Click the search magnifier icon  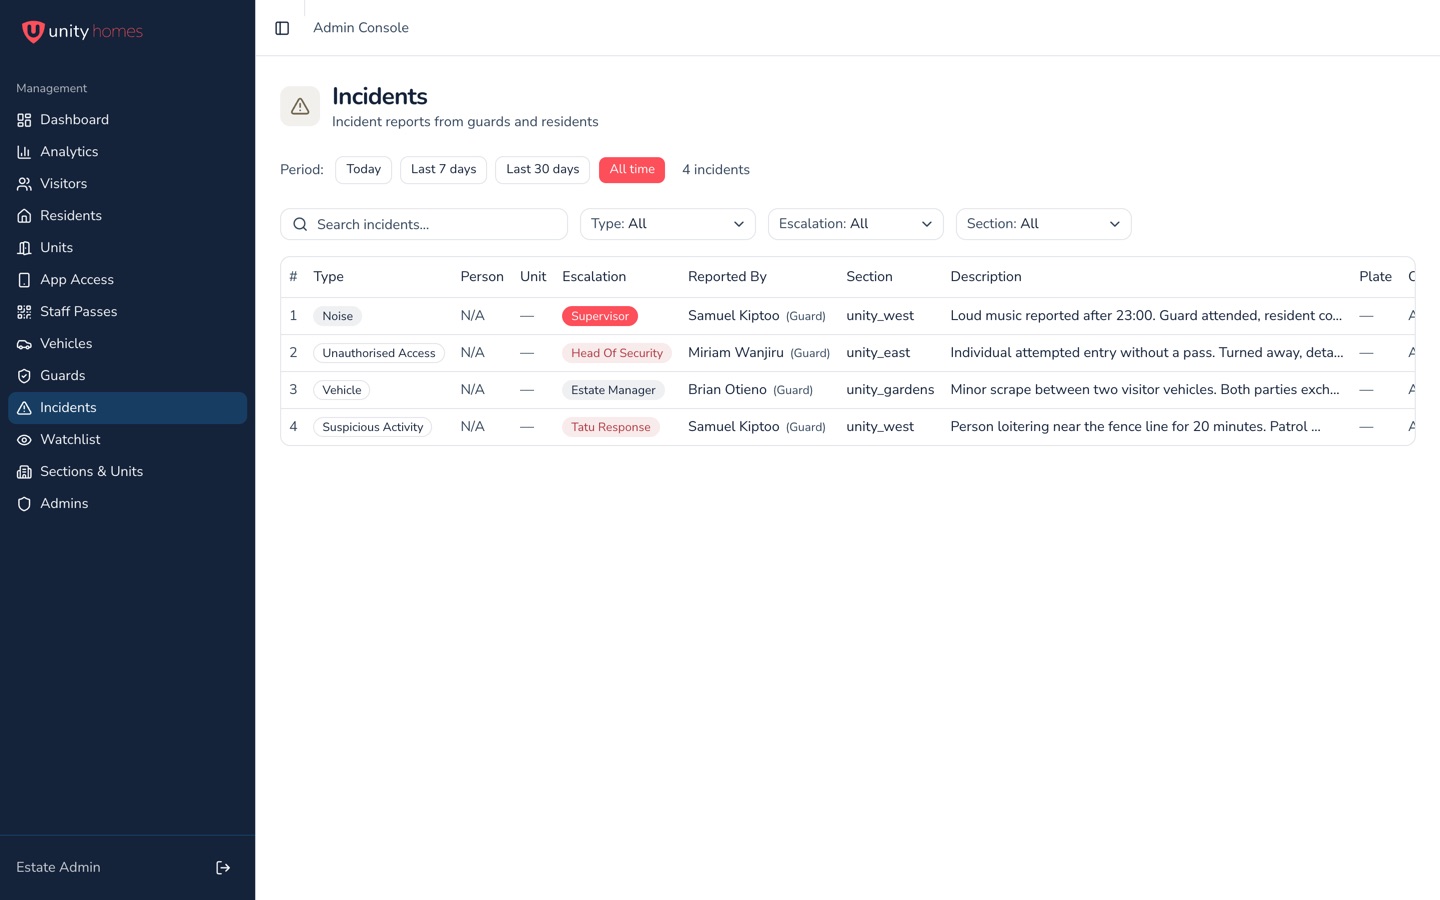[x=300, y=224]
